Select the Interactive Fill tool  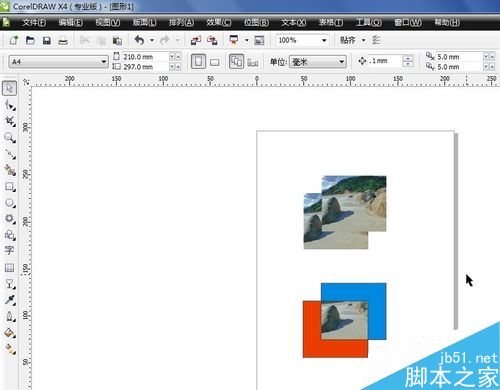pyautogui.click(x=10, y=349)
